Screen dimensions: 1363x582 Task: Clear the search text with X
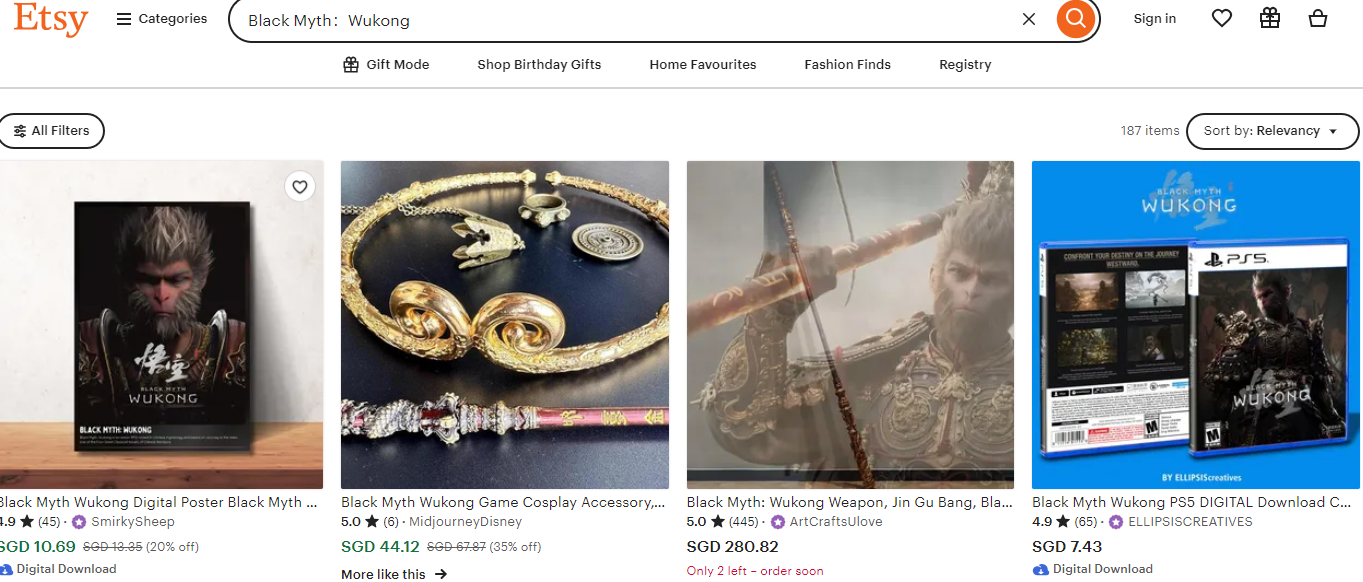click(1028, 19)
